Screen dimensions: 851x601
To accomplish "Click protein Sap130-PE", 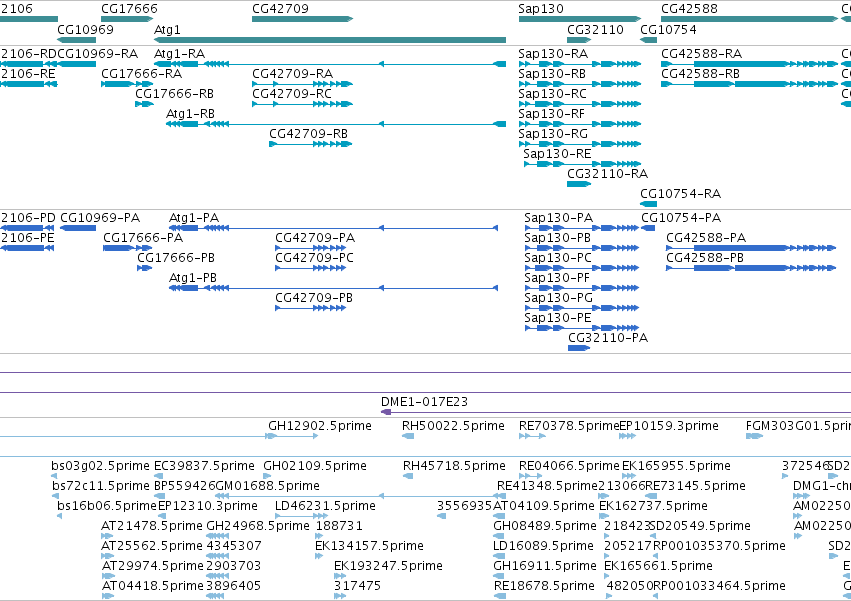I will click(580, 328).
